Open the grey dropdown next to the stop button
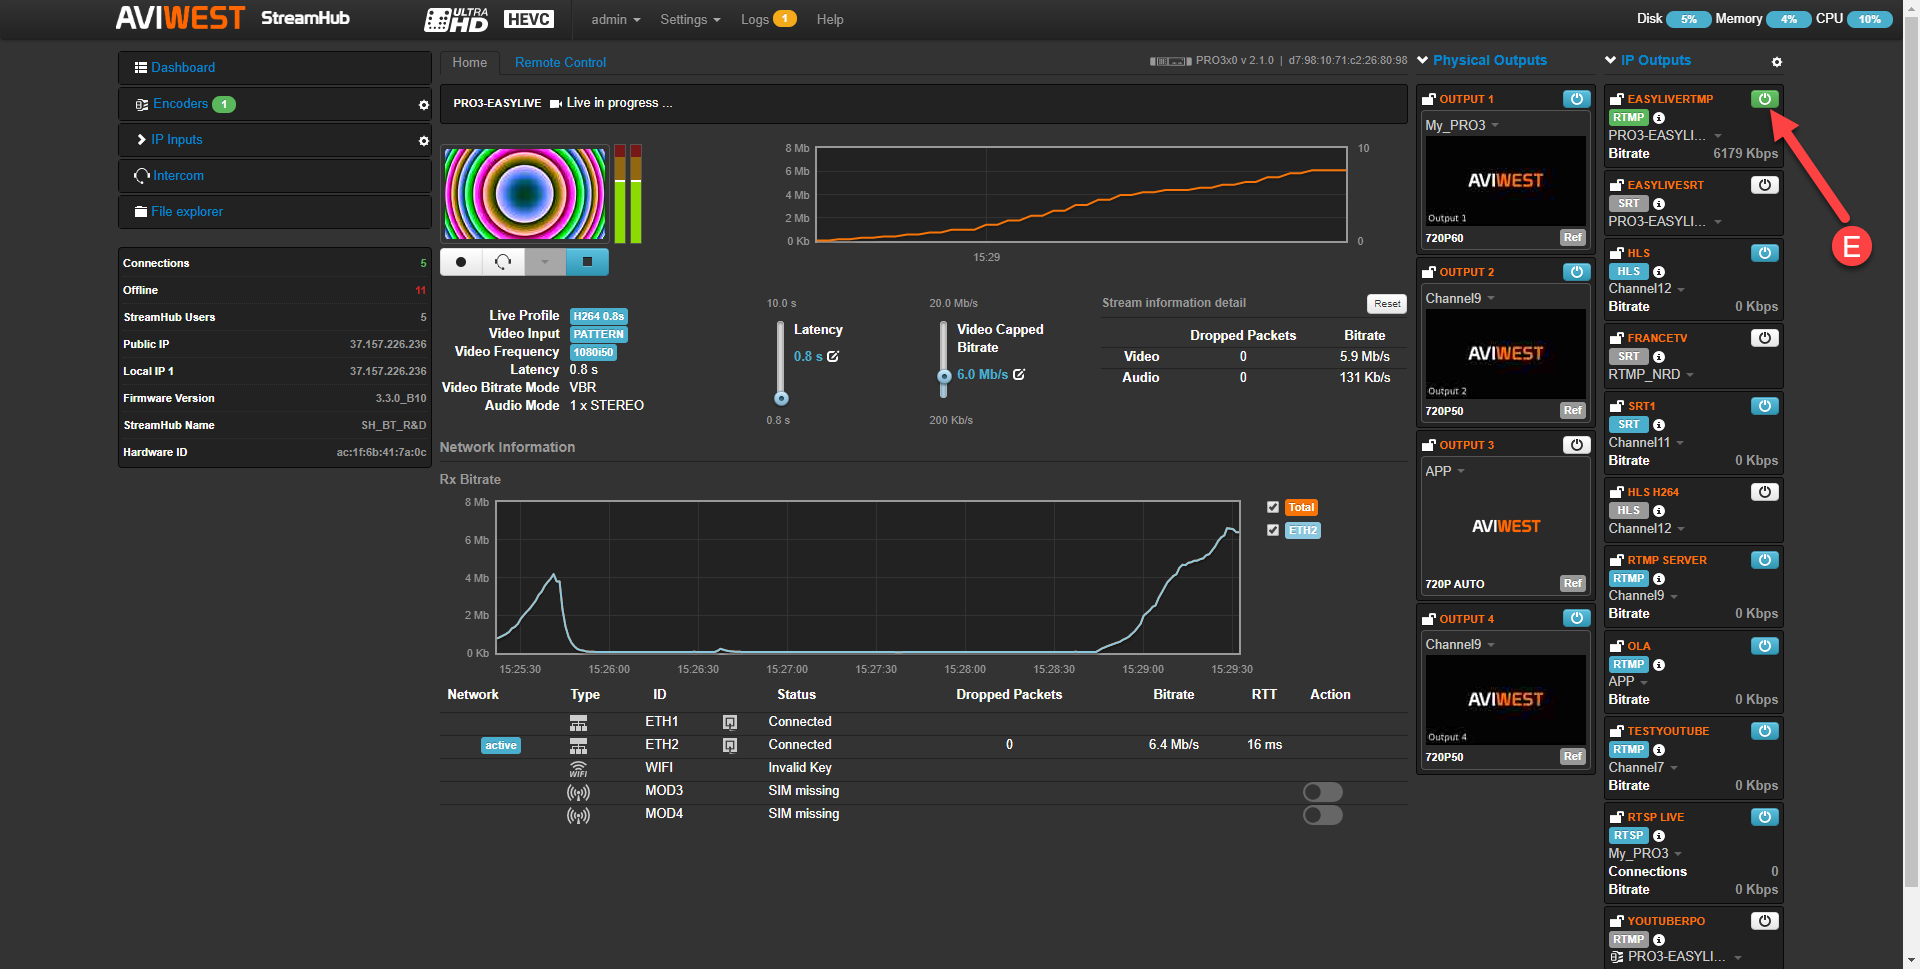The width and height of the screenshot is (1920, 969). pyautogui.click(x=545, y=262)
